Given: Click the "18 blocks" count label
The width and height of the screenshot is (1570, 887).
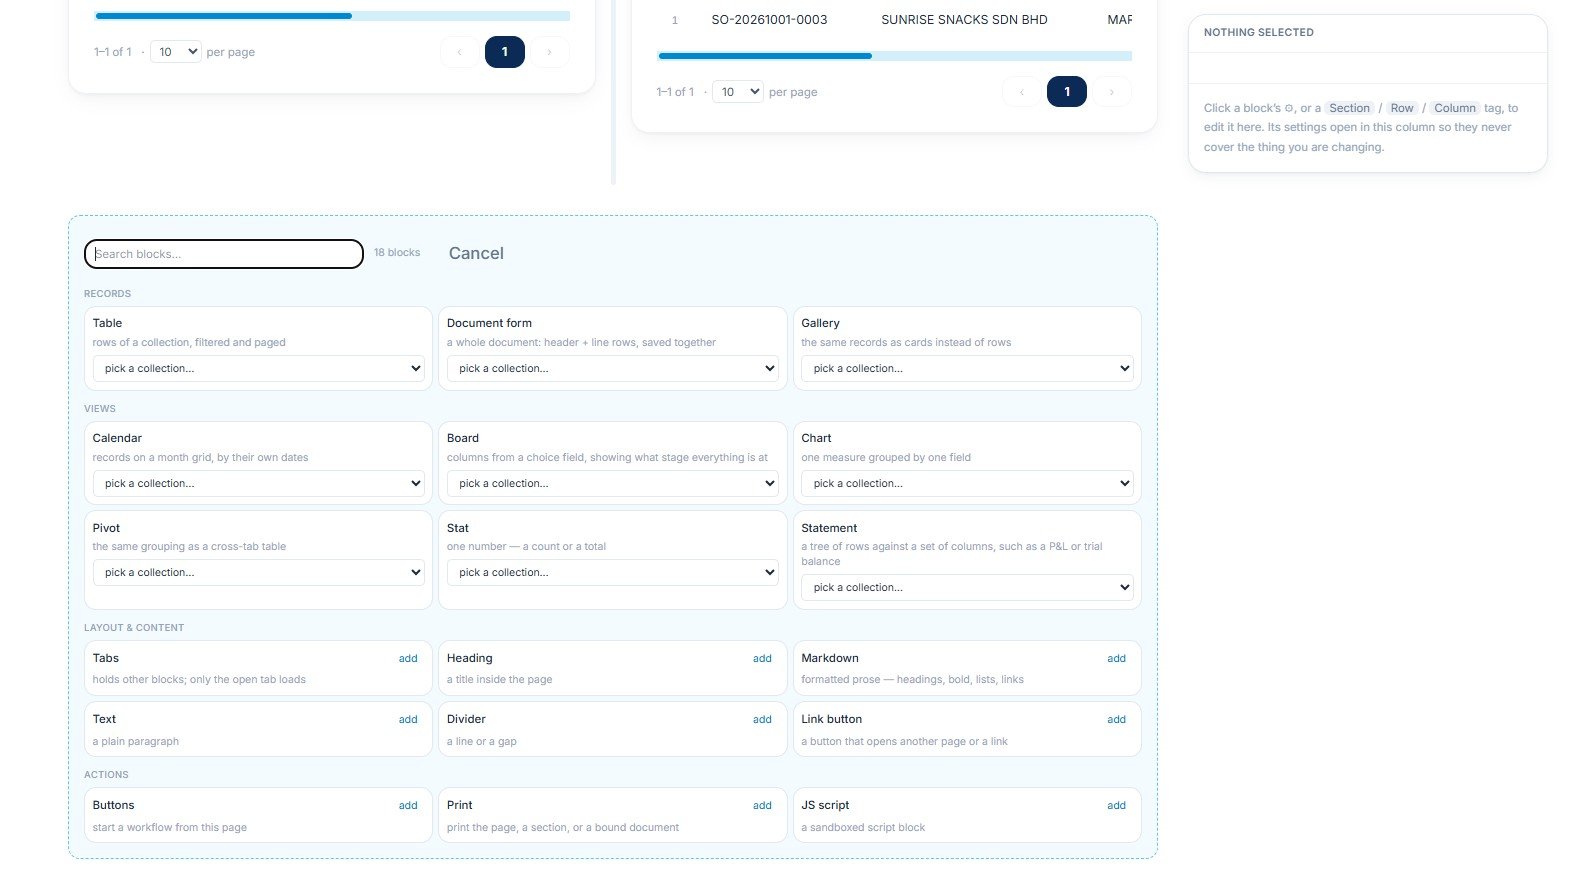Looking at the screenshot, I should pyautogui.click(x=397, y=253).
